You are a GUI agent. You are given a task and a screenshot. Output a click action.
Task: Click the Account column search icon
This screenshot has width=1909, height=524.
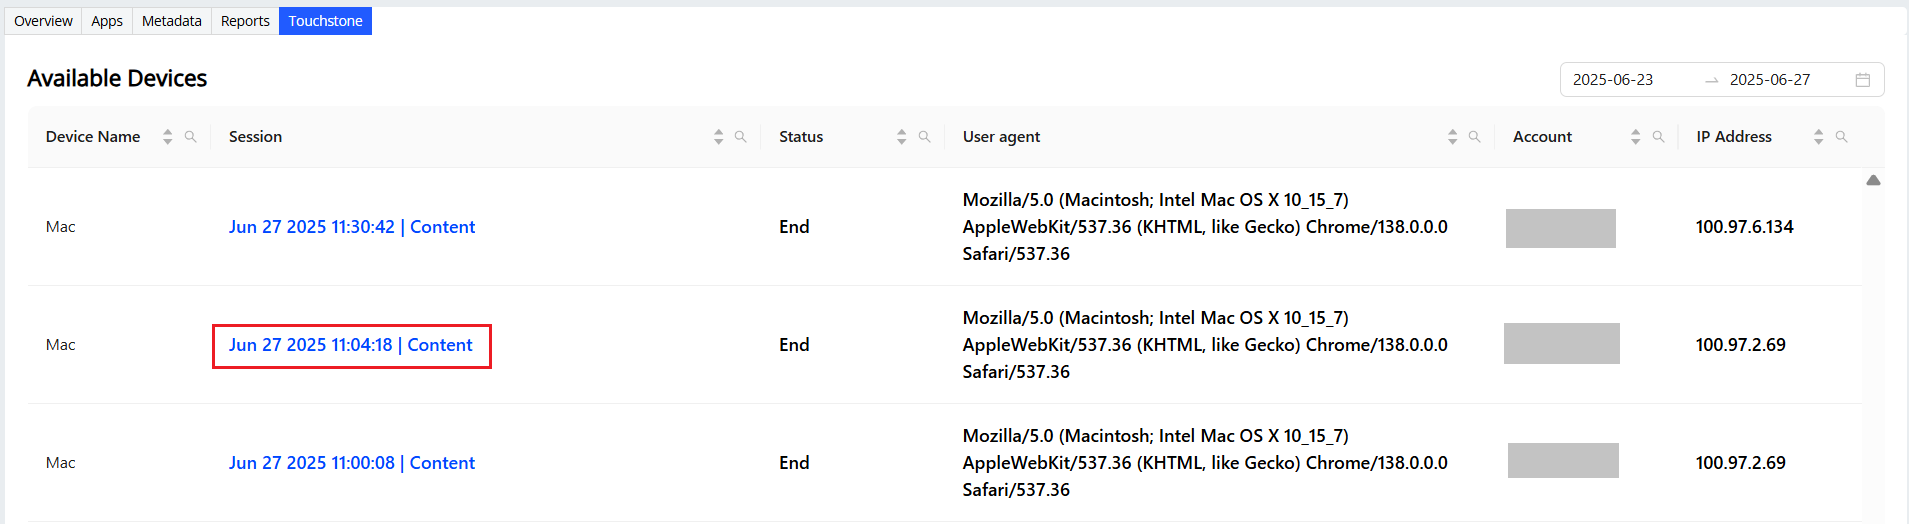tap(1658, 137)
